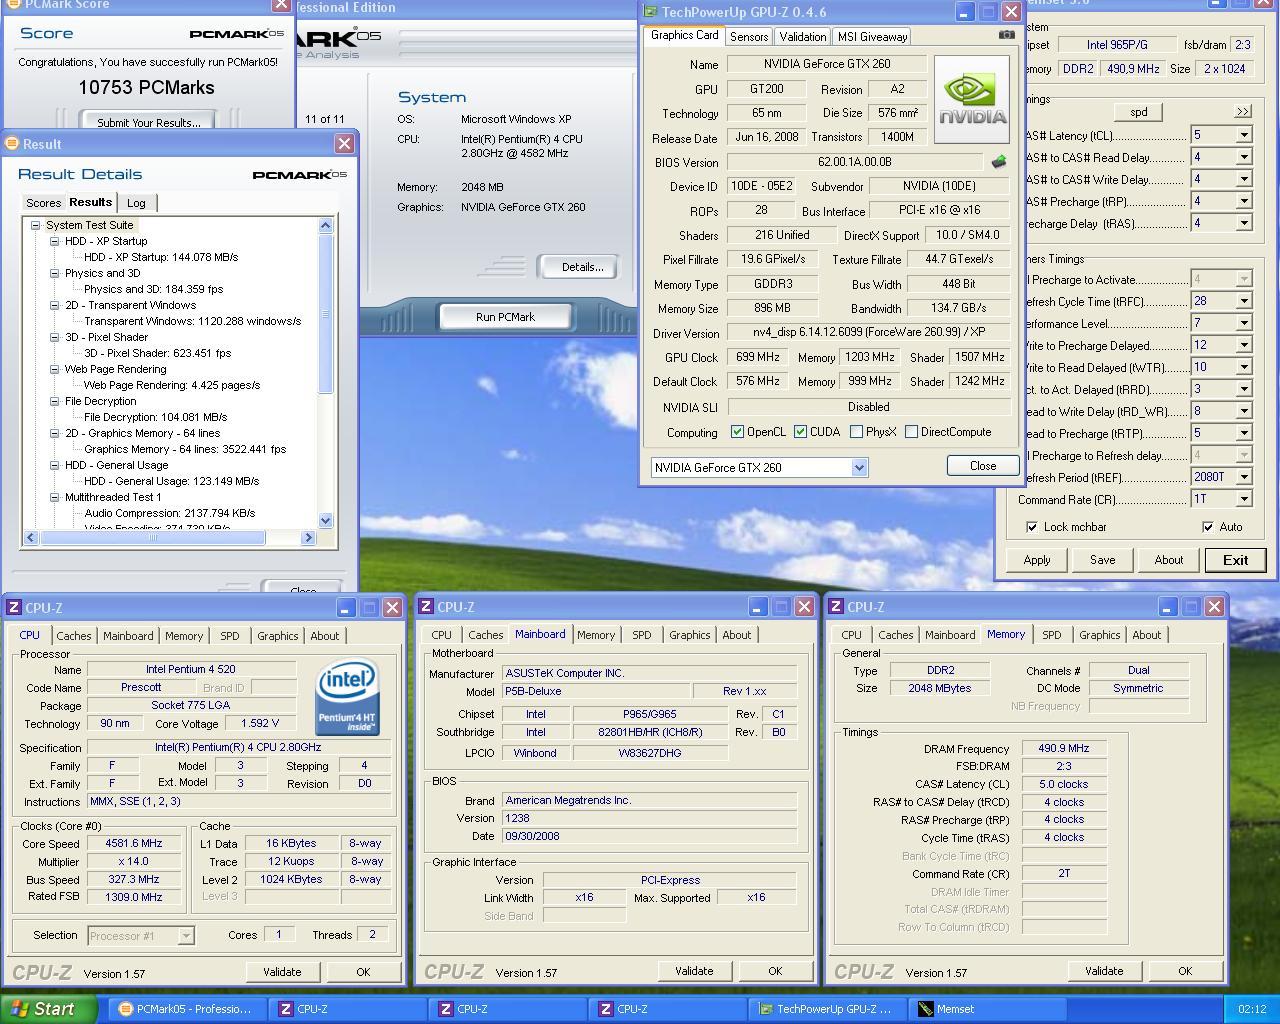Open the Command Rate (CR) dropdown
Image resolution: width=1280 pixels, height=1024 pixels.
1244,499
